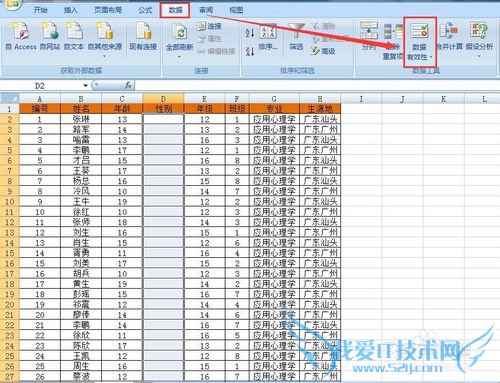Switch to the 开始 tab
Screen dimensions: 500x383
click(x=40, y=10)
